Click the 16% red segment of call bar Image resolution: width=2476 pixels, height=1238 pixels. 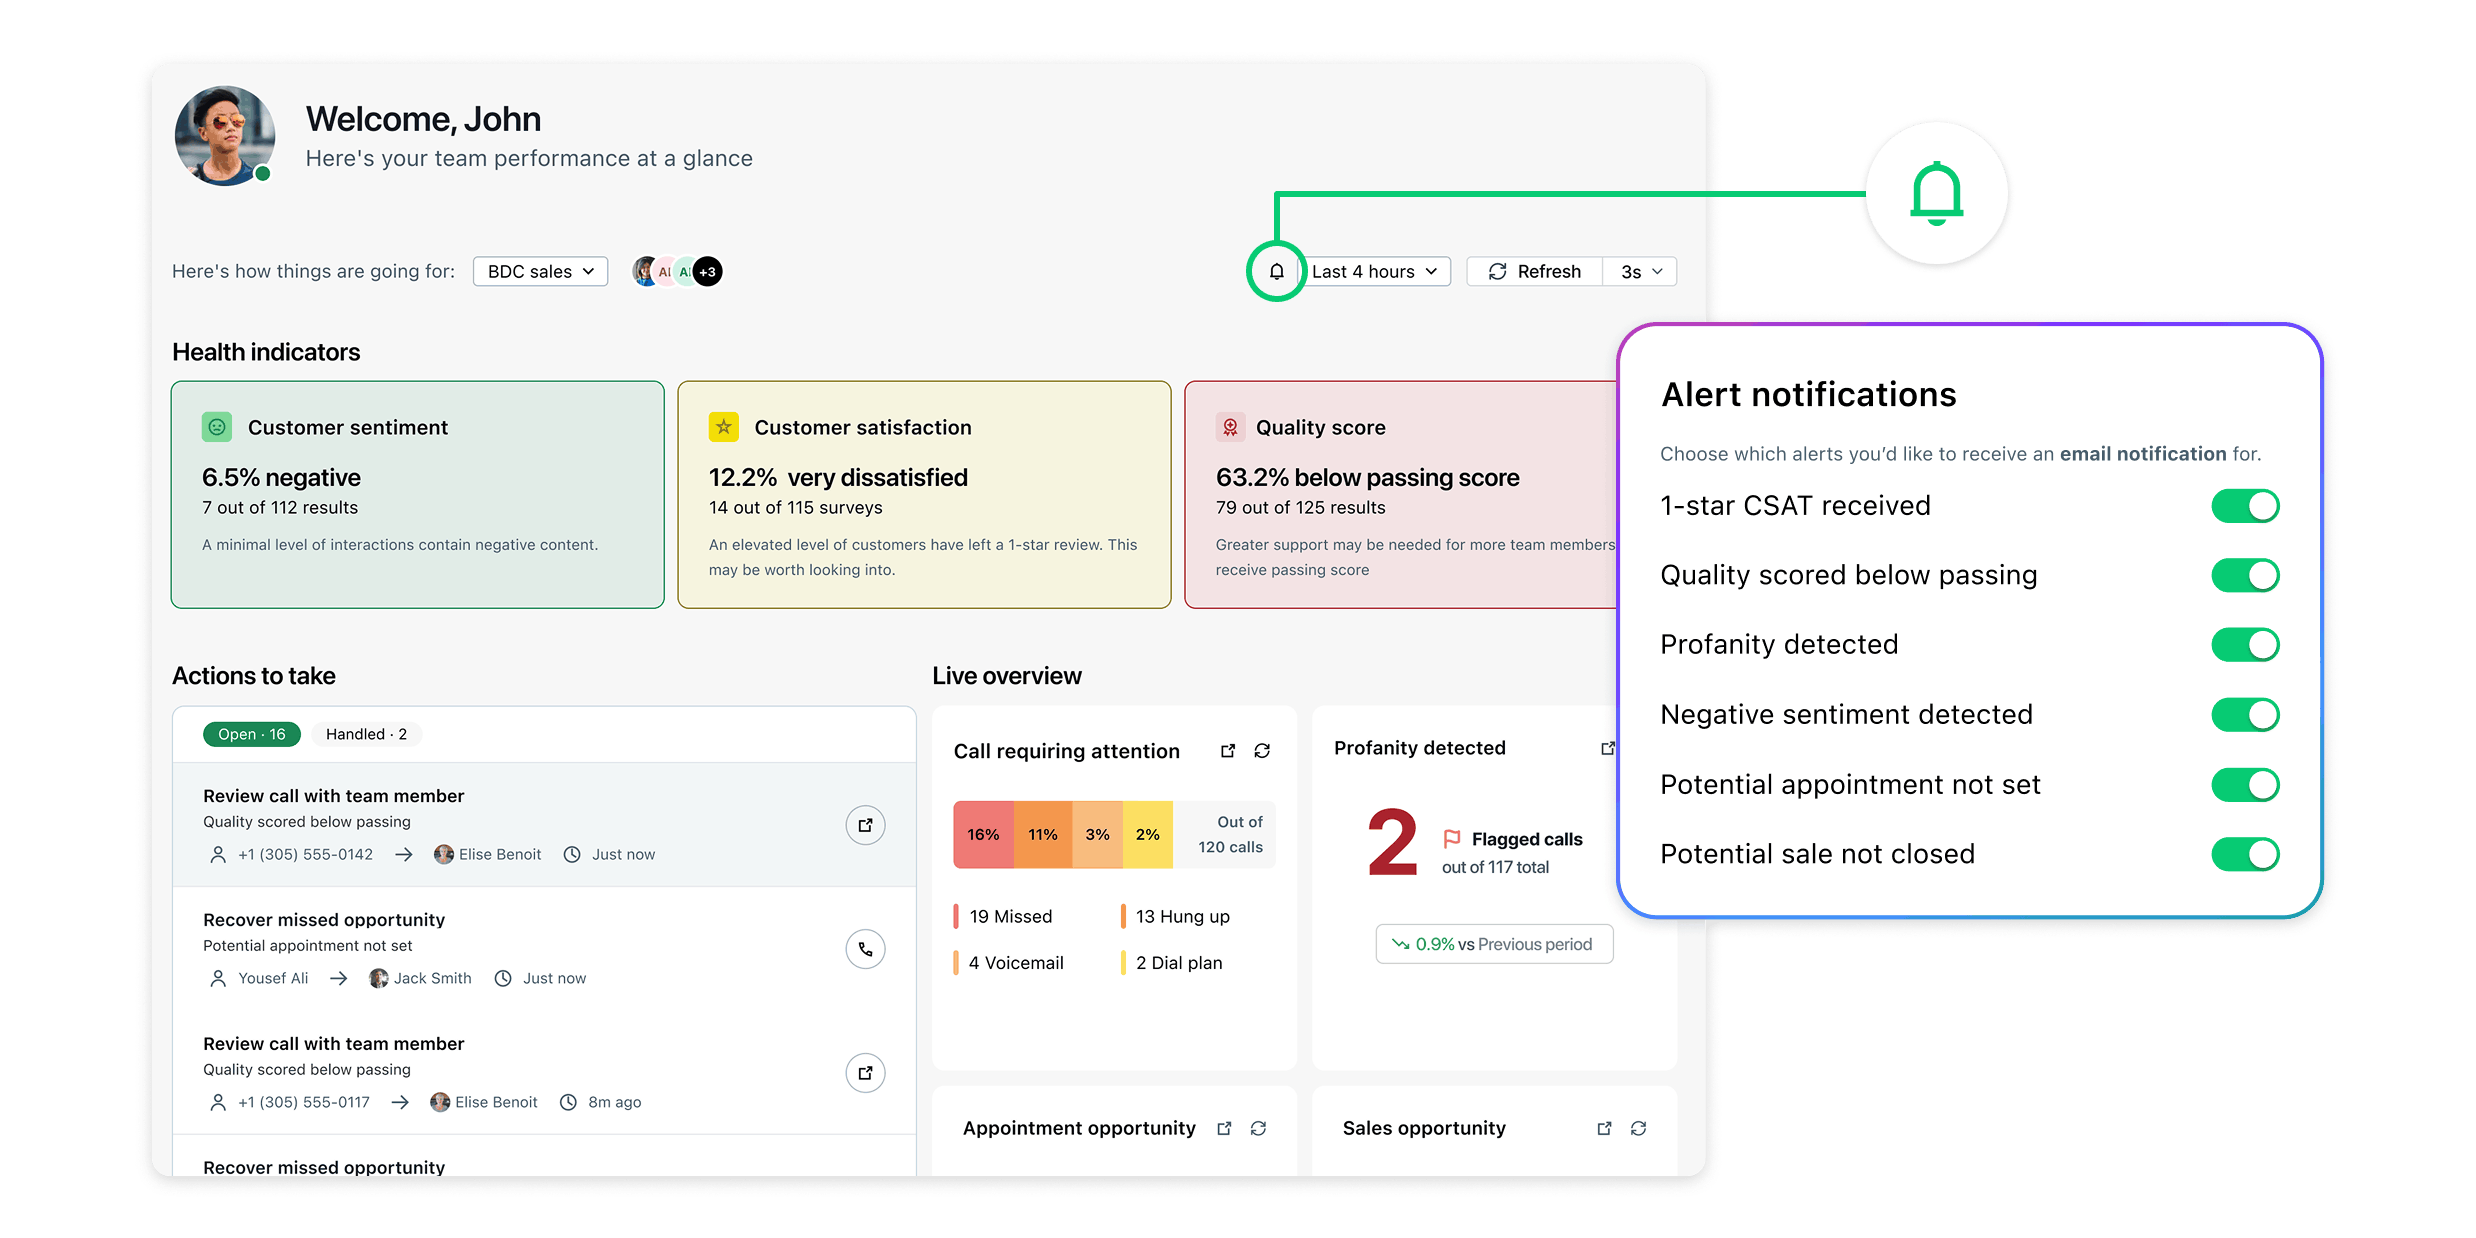pos(983,834)
